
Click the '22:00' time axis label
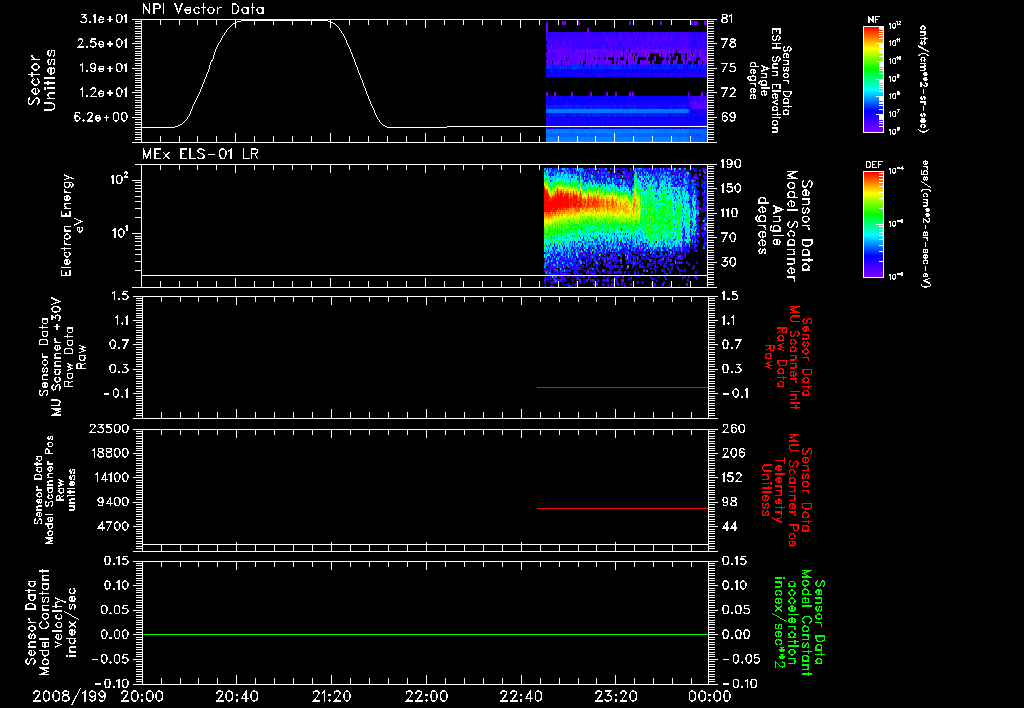pos(426,696)
